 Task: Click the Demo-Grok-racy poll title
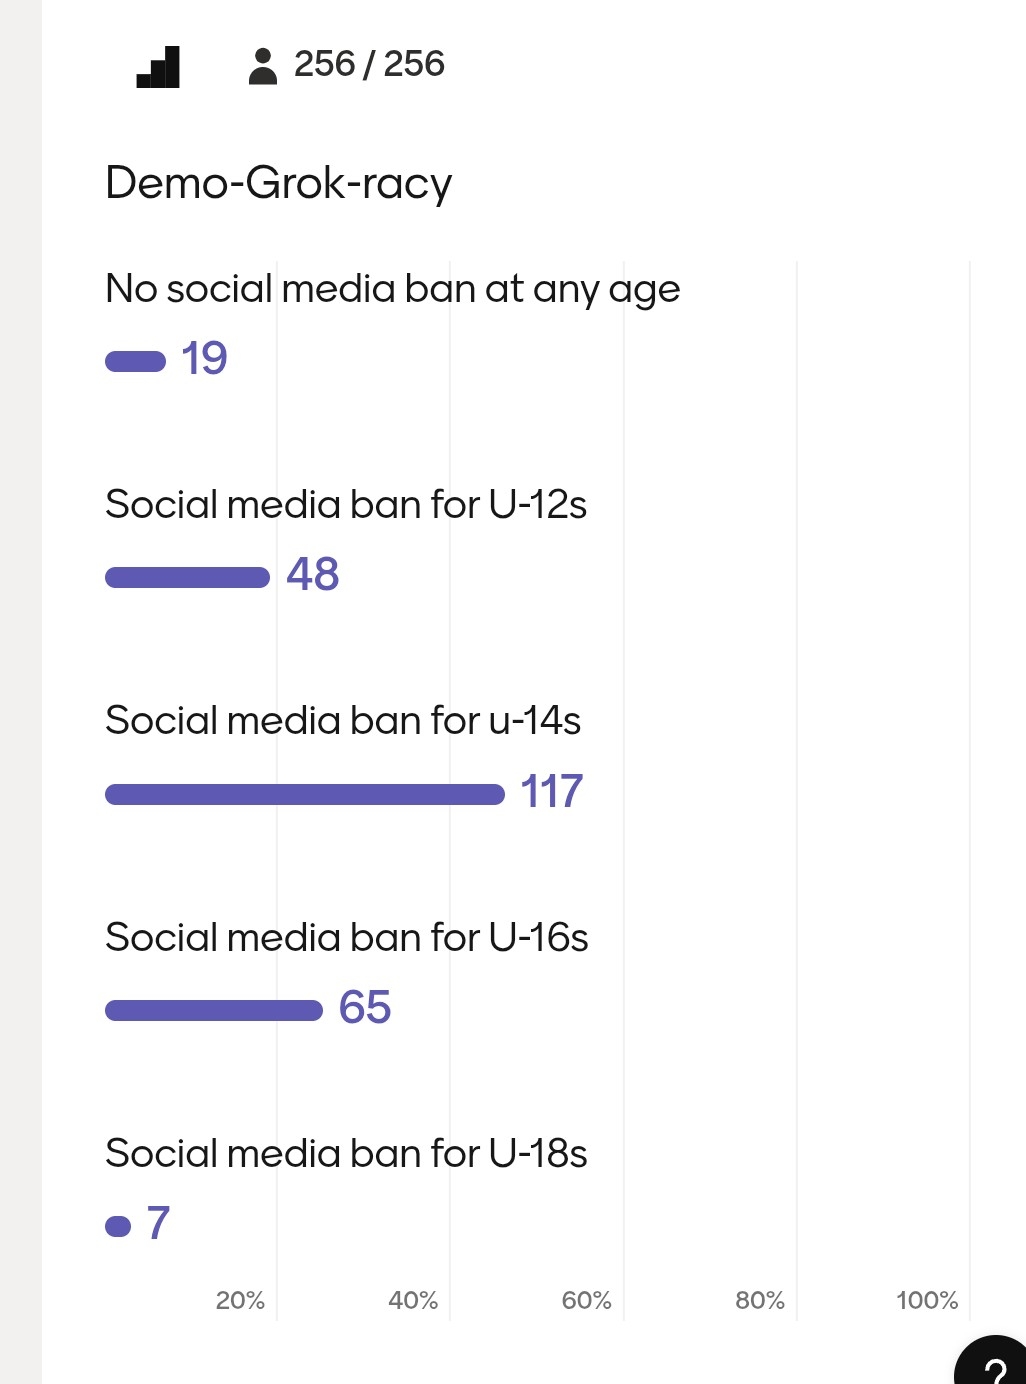point(278,183)
